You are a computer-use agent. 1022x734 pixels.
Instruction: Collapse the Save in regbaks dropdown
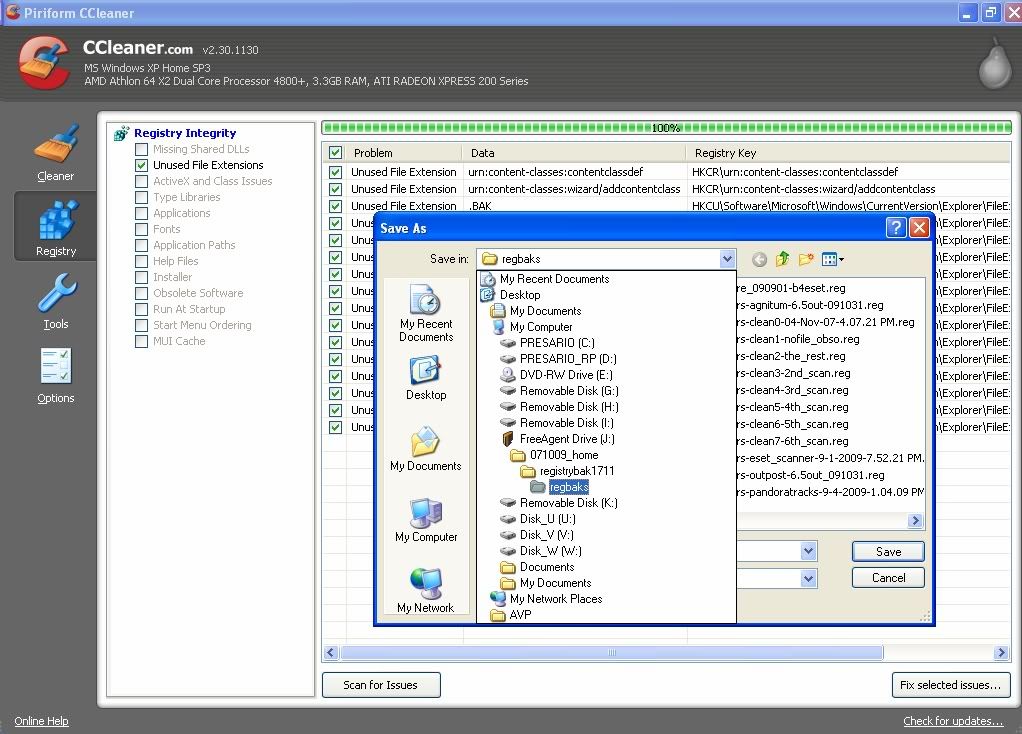click(x=727, y=259)
